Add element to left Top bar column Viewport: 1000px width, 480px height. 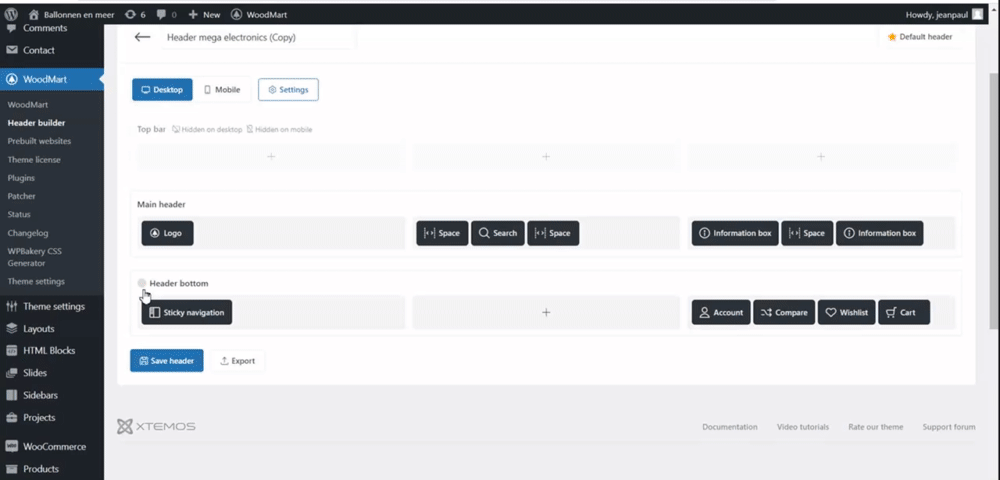click(270, 157)
